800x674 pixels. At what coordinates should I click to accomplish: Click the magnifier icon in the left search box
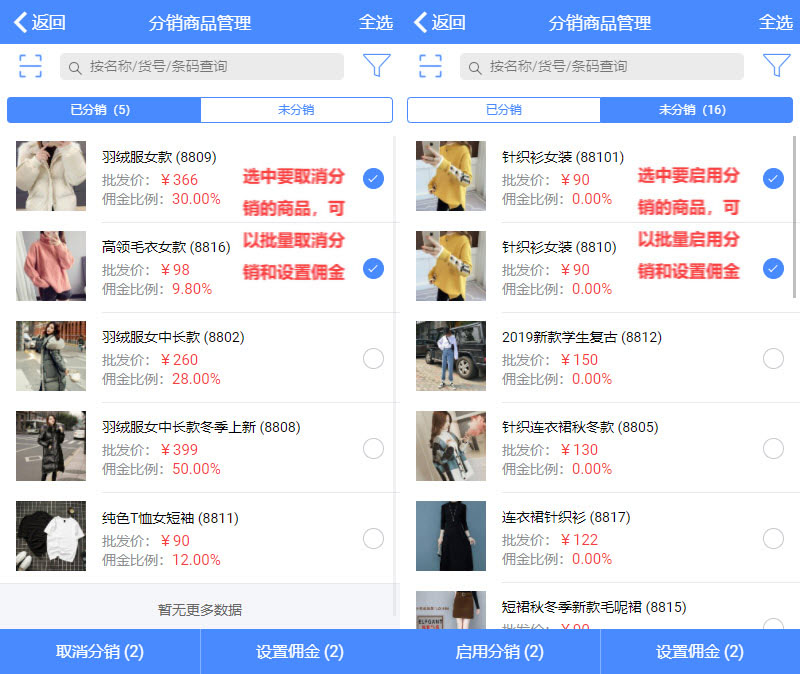75,67
